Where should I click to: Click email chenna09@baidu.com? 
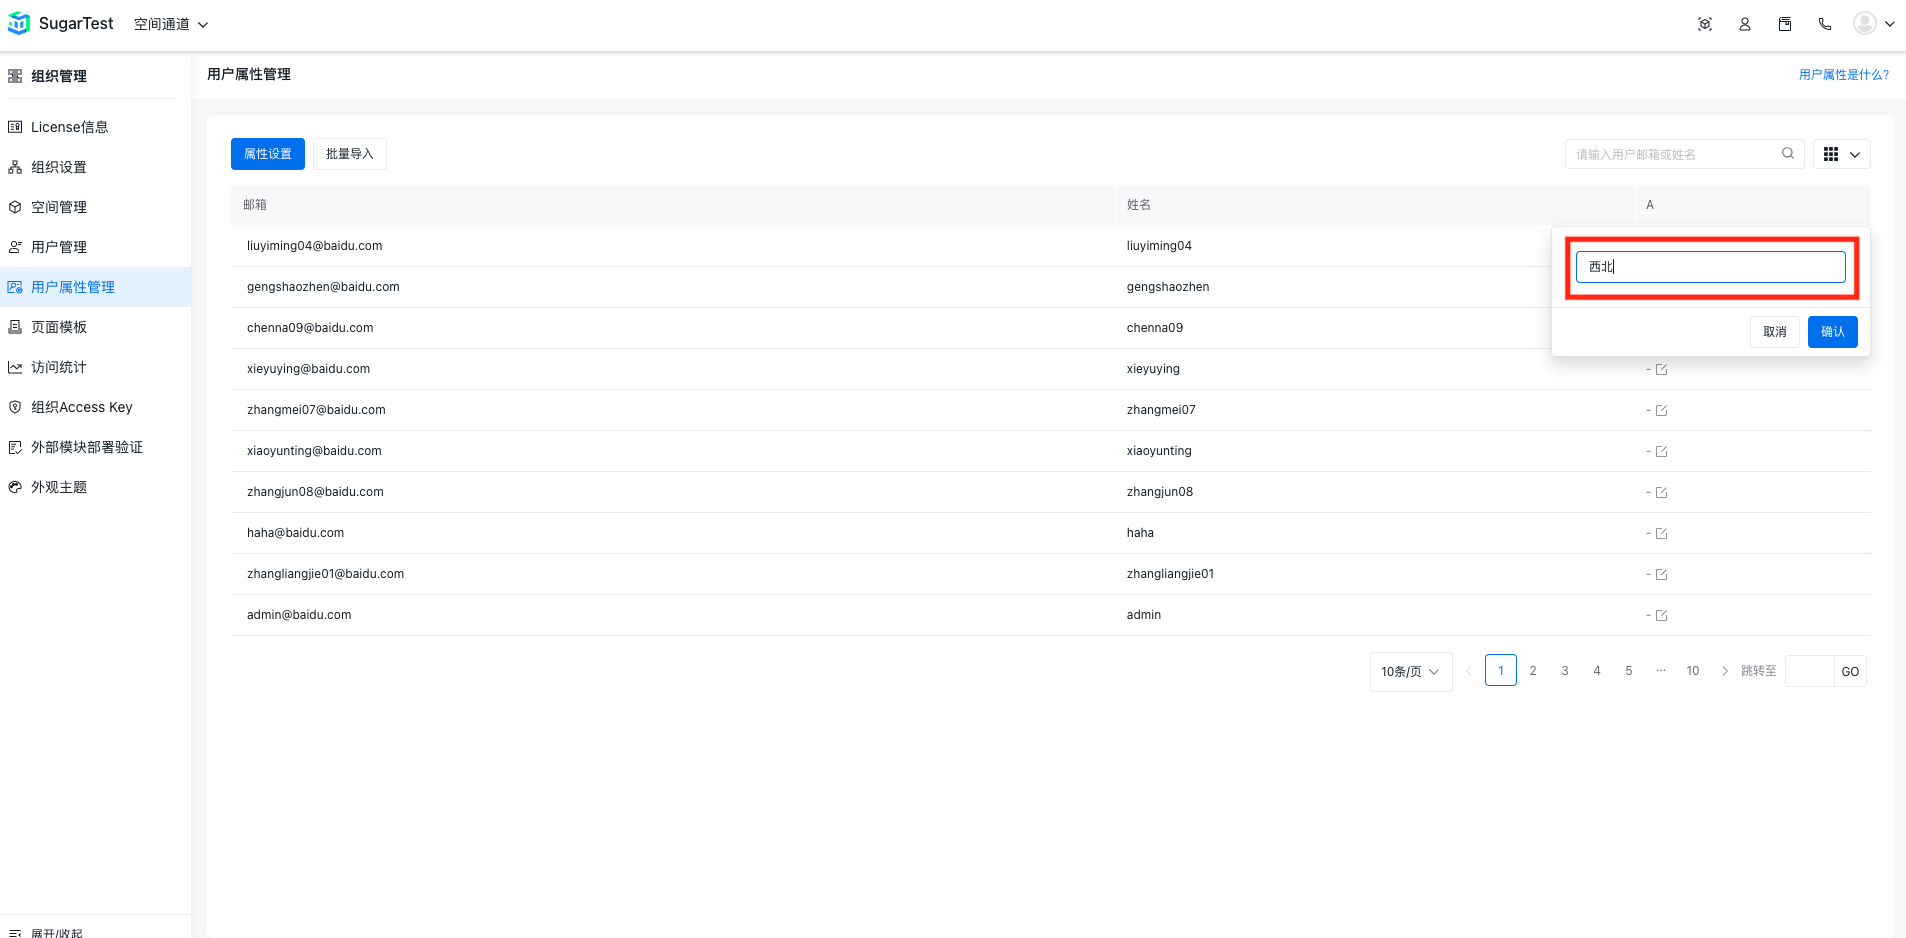coord(310,328)
